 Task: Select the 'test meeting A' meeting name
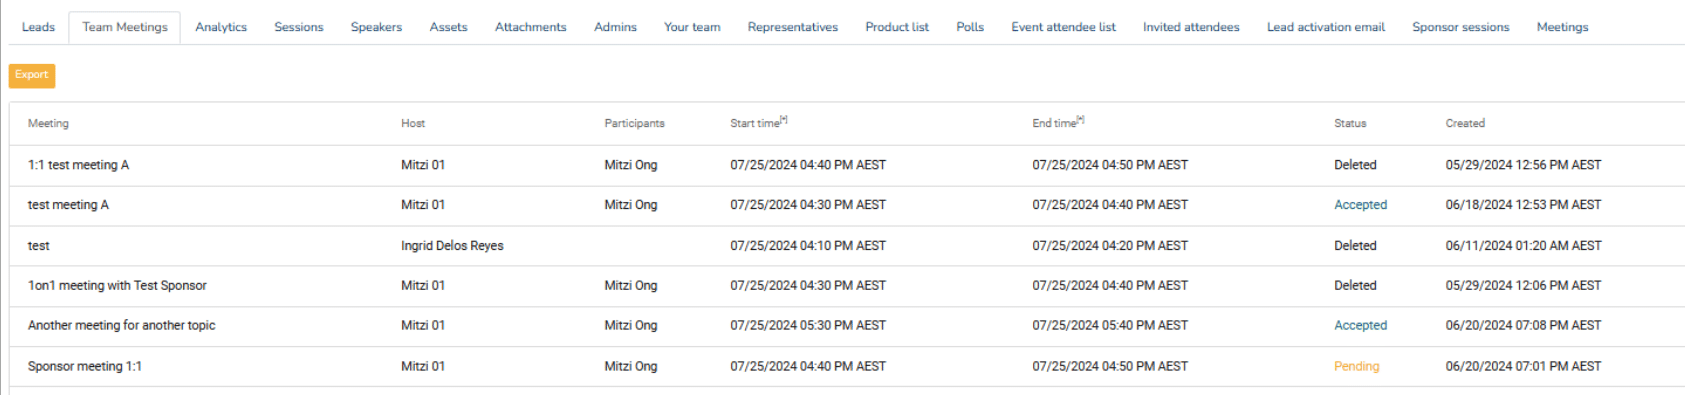(x=68, y=205)
